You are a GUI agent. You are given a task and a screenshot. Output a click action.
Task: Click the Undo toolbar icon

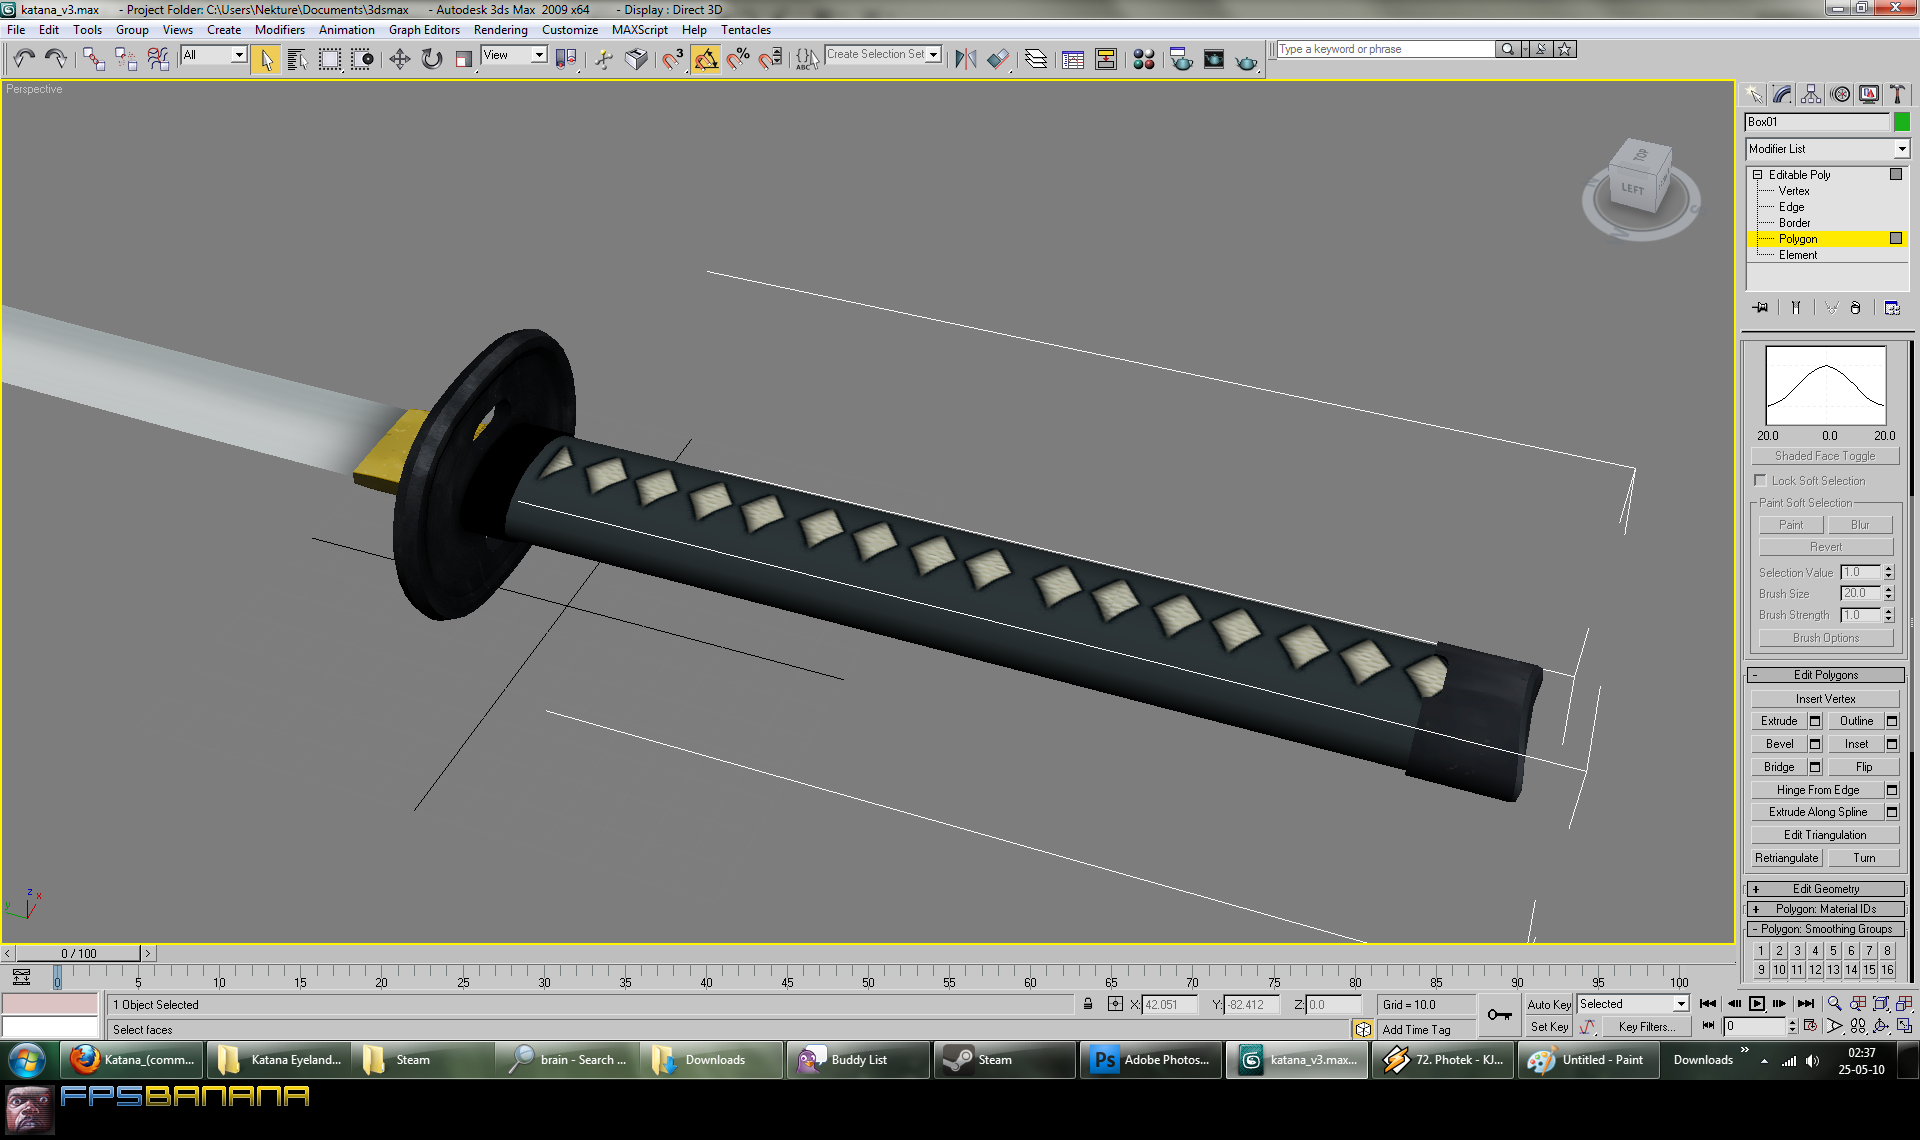click(25, 58)
